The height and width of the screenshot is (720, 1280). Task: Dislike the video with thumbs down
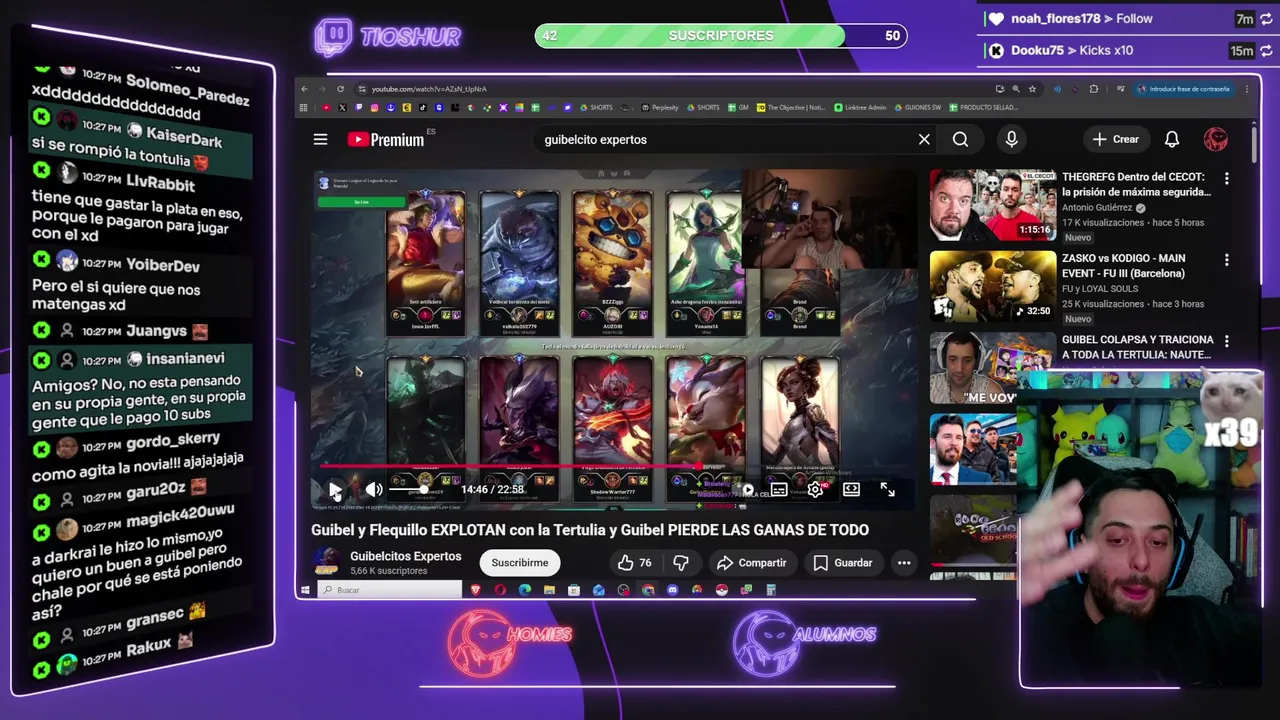tap(681, 563)
